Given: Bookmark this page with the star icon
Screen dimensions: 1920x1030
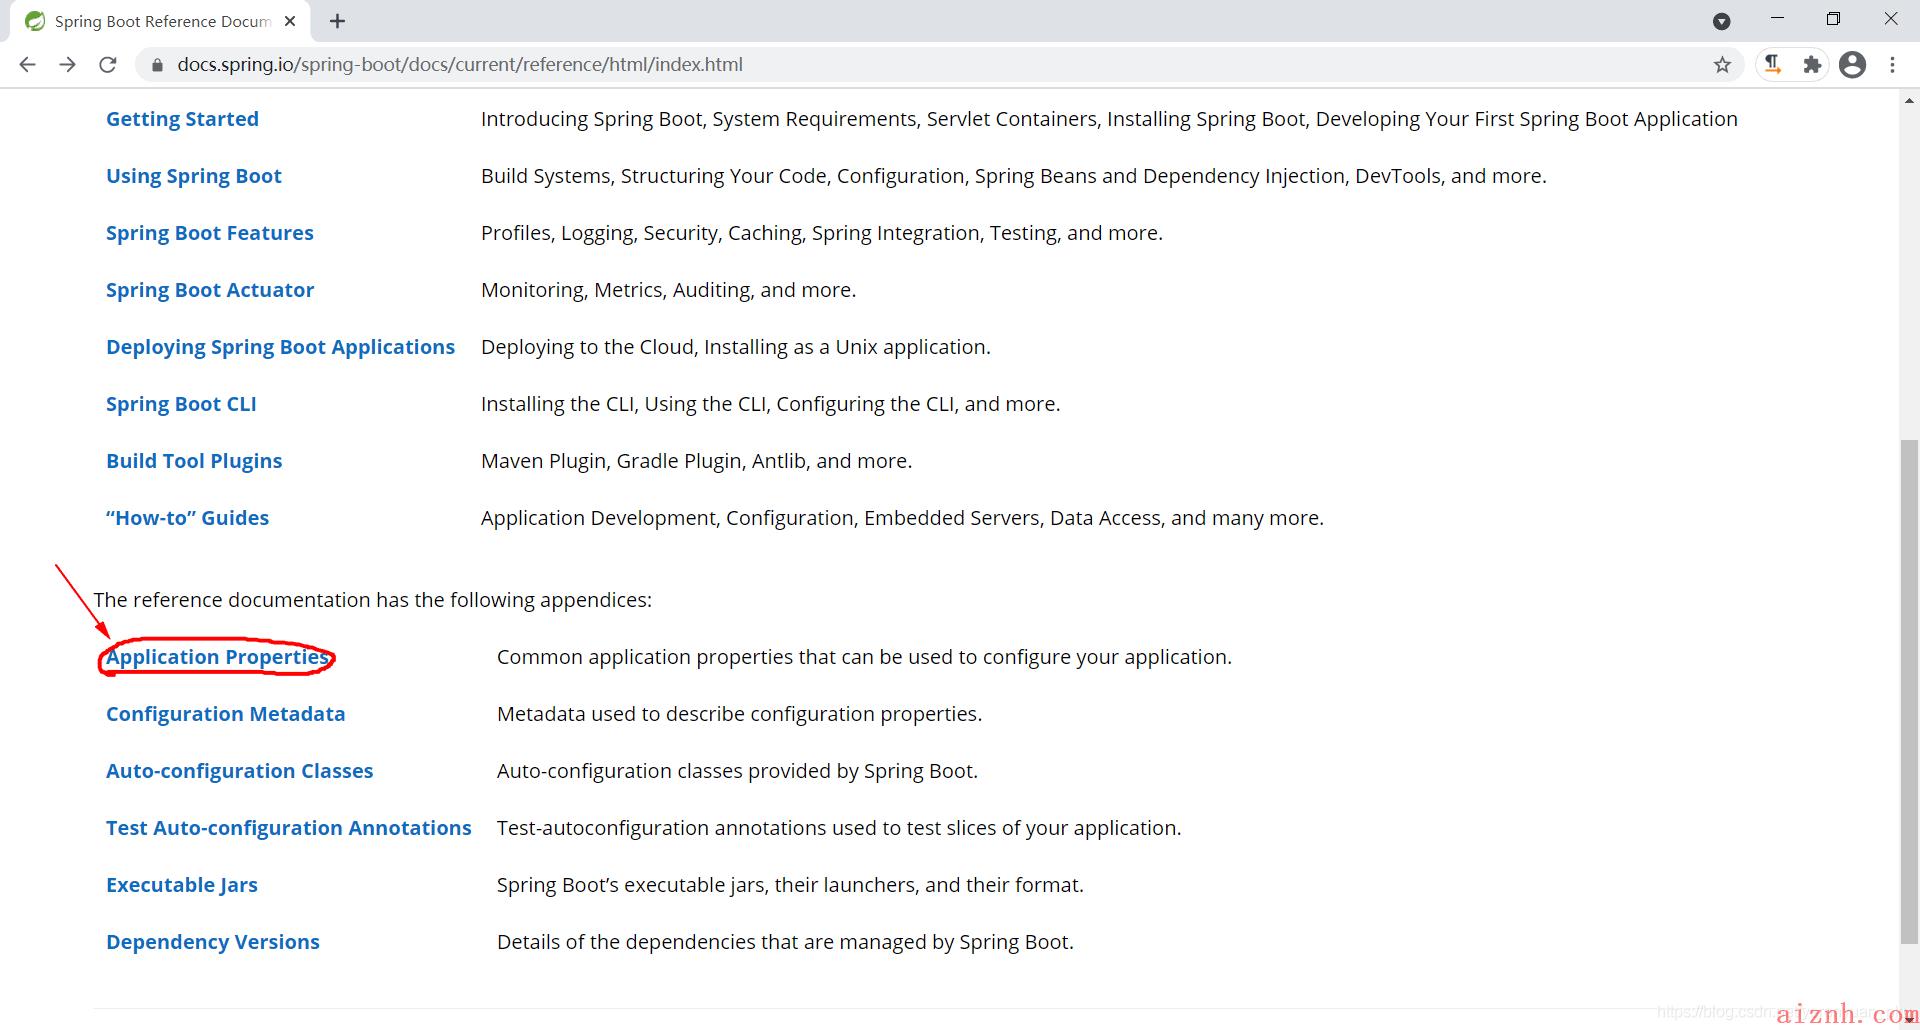Looking at the screenshot, I should (x=1722, y=65).
